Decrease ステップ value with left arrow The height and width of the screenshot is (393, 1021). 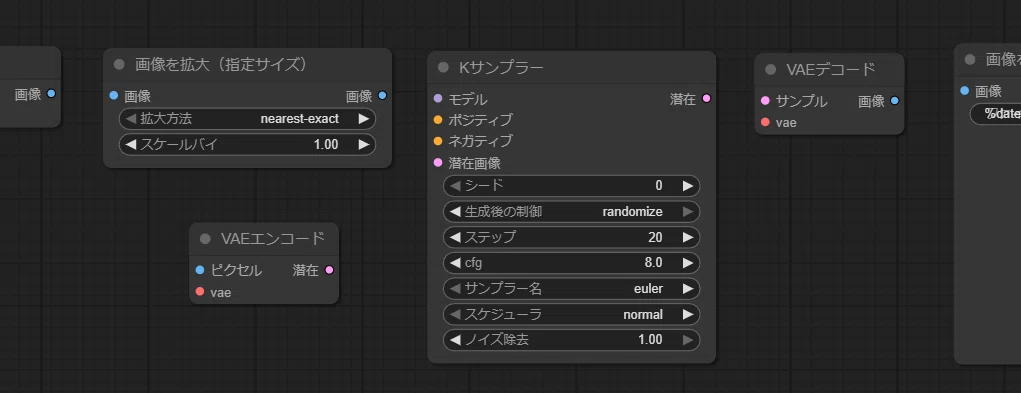point(455,237)
